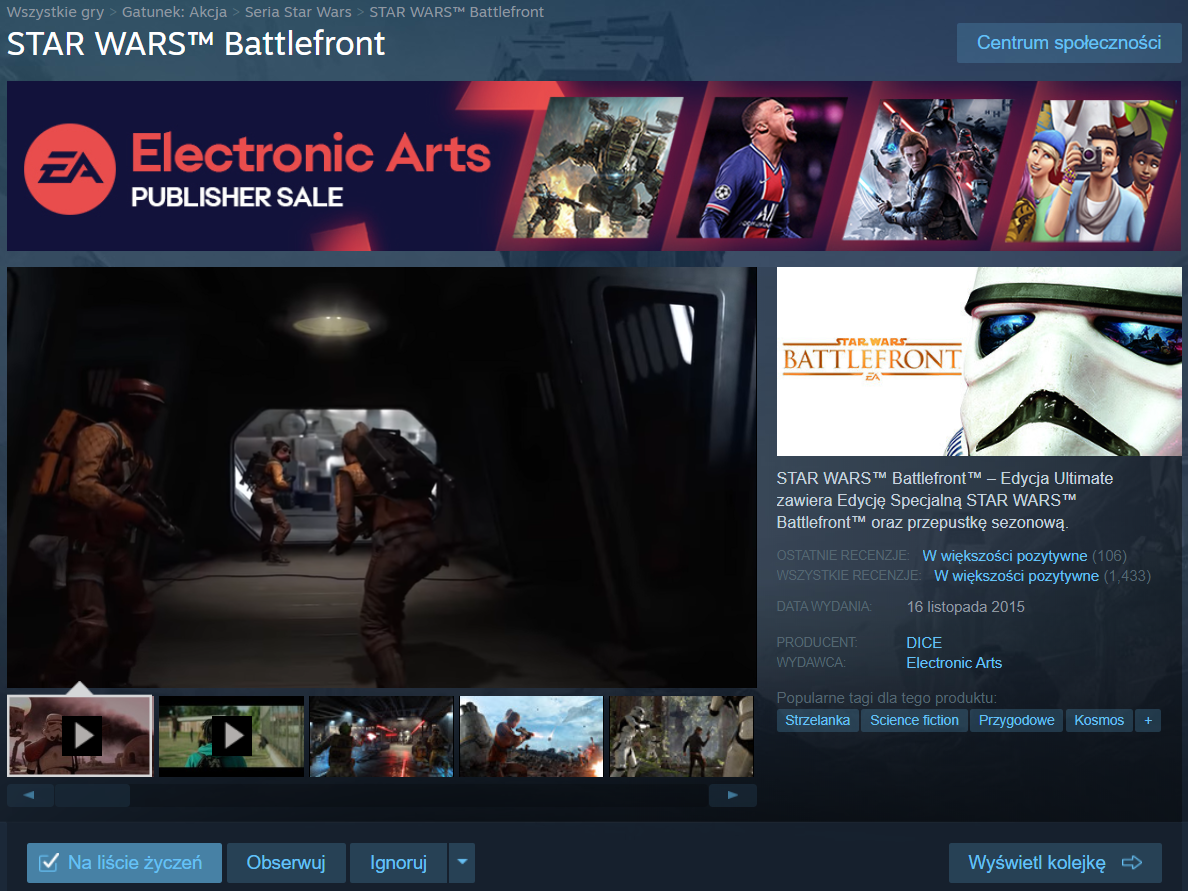The image size is (1188, 891).
Task: Click the right arrow of thumbnail strip
Action: 733,795
